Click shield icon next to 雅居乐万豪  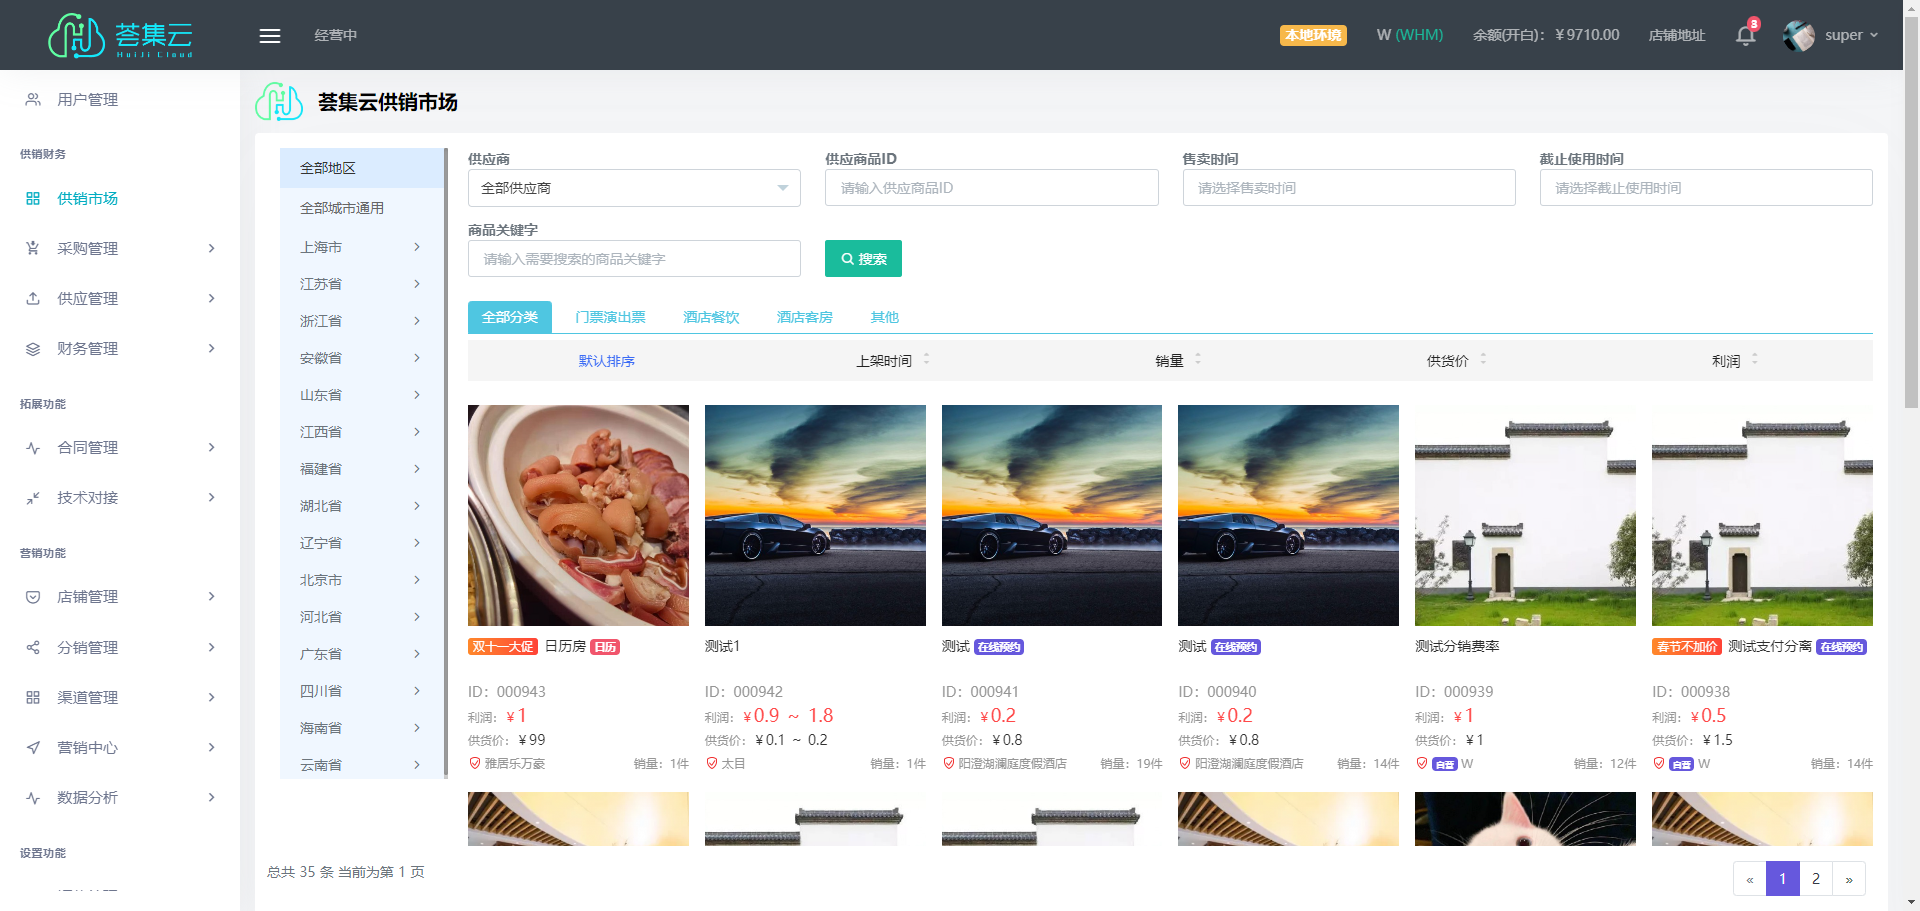point(475,763)
